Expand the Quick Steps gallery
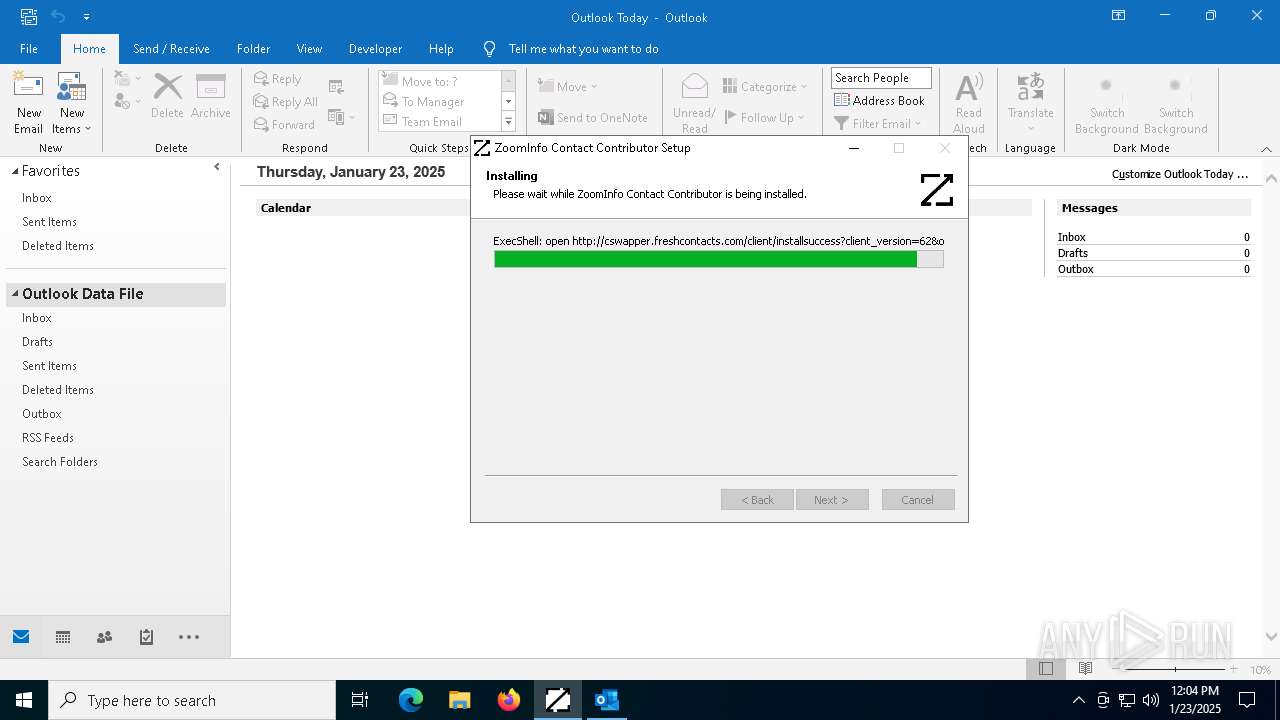The height and width of the screenshot is (720, 1280). click(508, 122)
